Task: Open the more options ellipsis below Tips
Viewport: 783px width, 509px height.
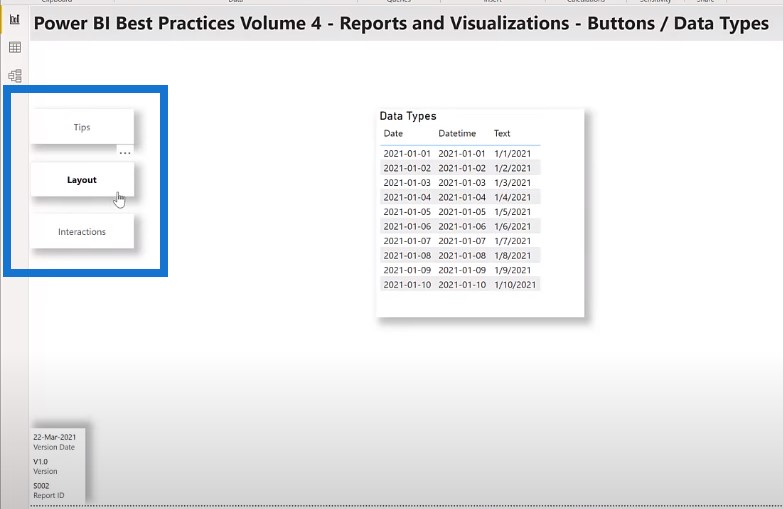Action: [125, 153]
